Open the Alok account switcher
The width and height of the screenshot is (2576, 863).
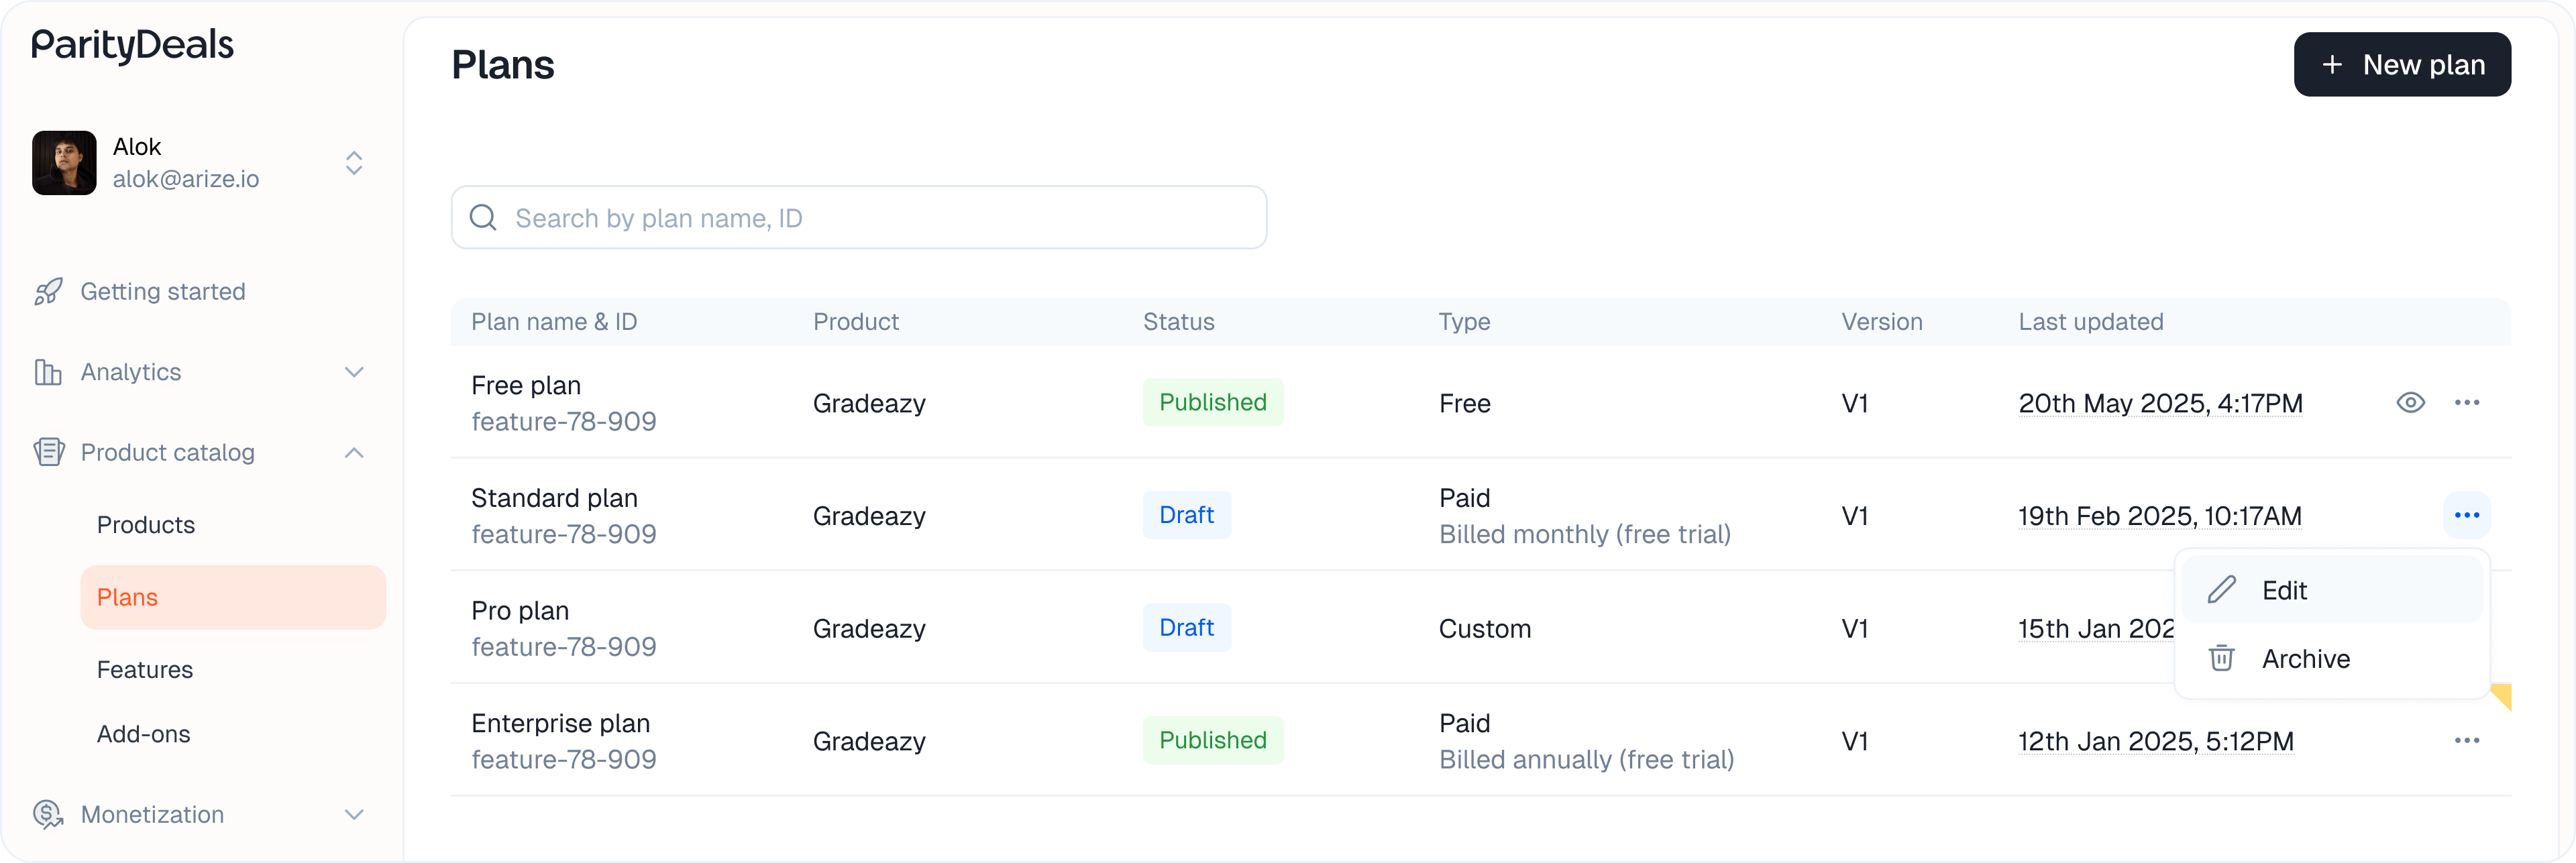354,163
